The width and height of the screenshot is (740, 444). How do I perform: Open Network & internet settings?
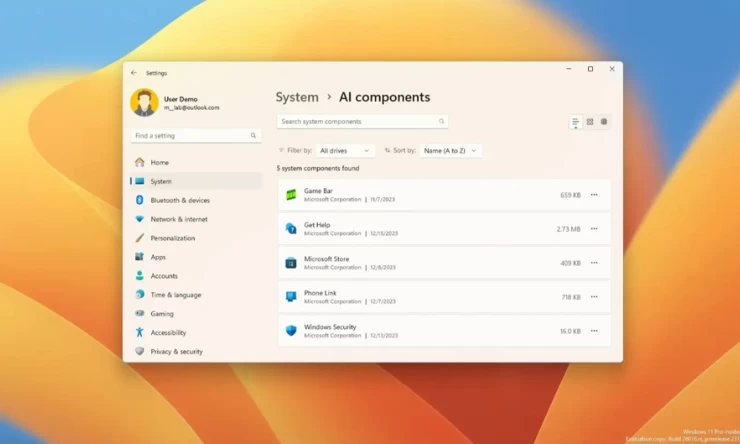coord(196,219)
